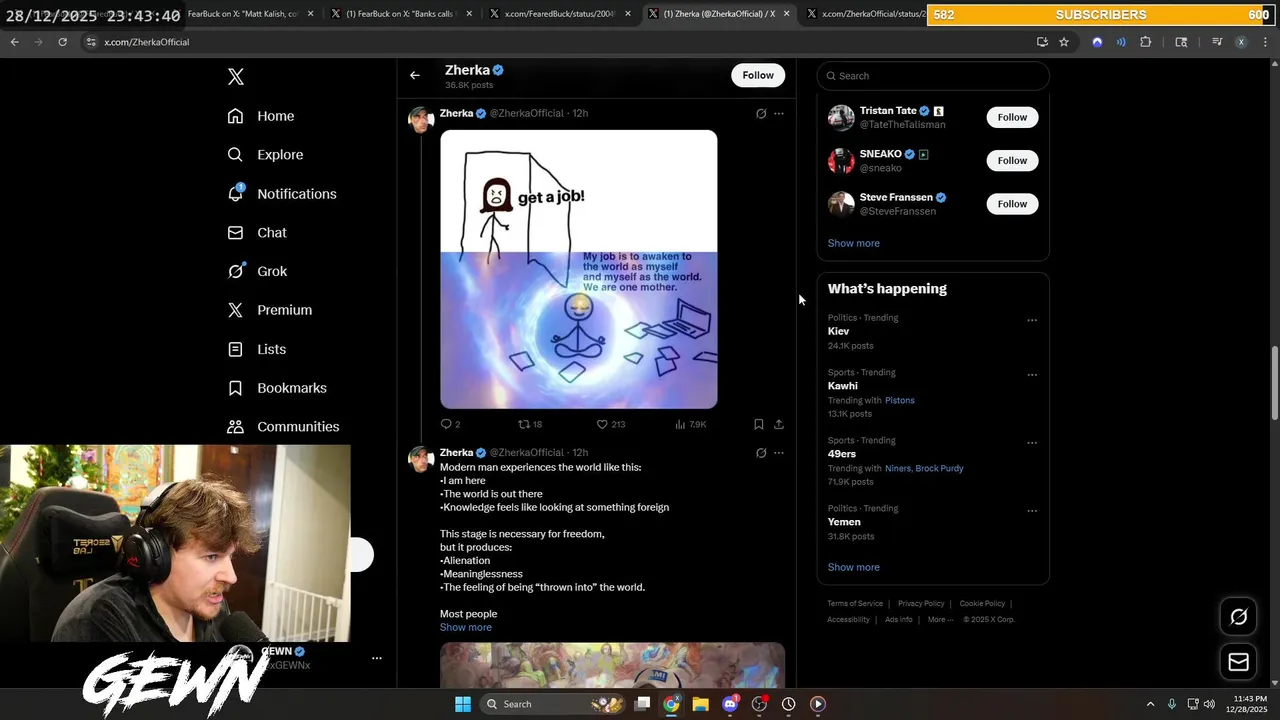Click Grok icon on Modern man post
1280x720 pixels.
click(x=761, y=453)
